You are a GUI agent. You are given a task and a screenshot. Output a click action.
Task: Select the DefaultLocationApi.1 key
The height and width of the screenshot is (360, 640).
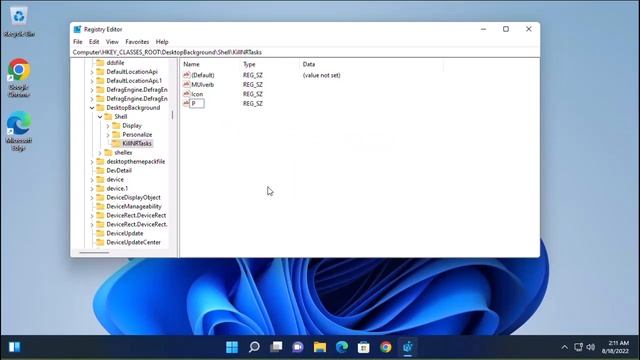134,80
